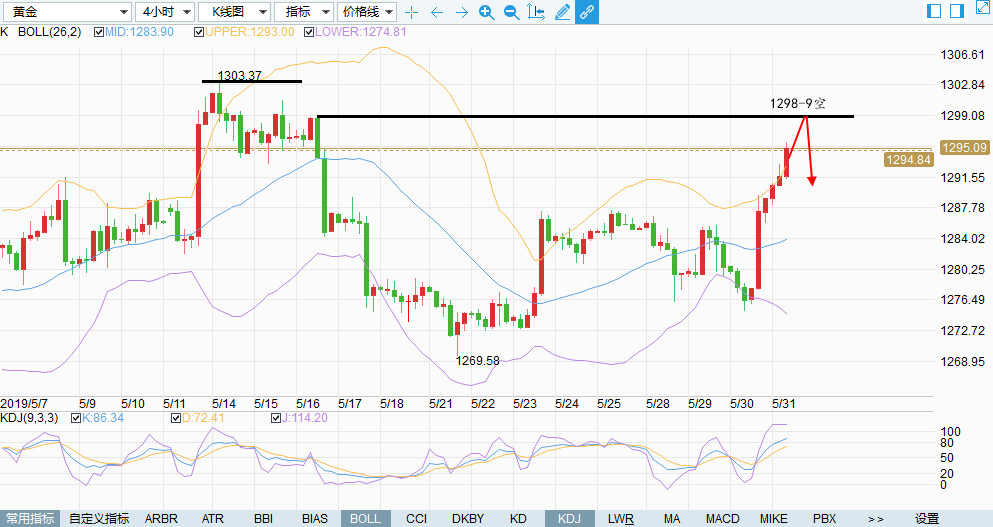Click the 设置 settings button
Screen dimensions: 993x527
pos(927,518)
